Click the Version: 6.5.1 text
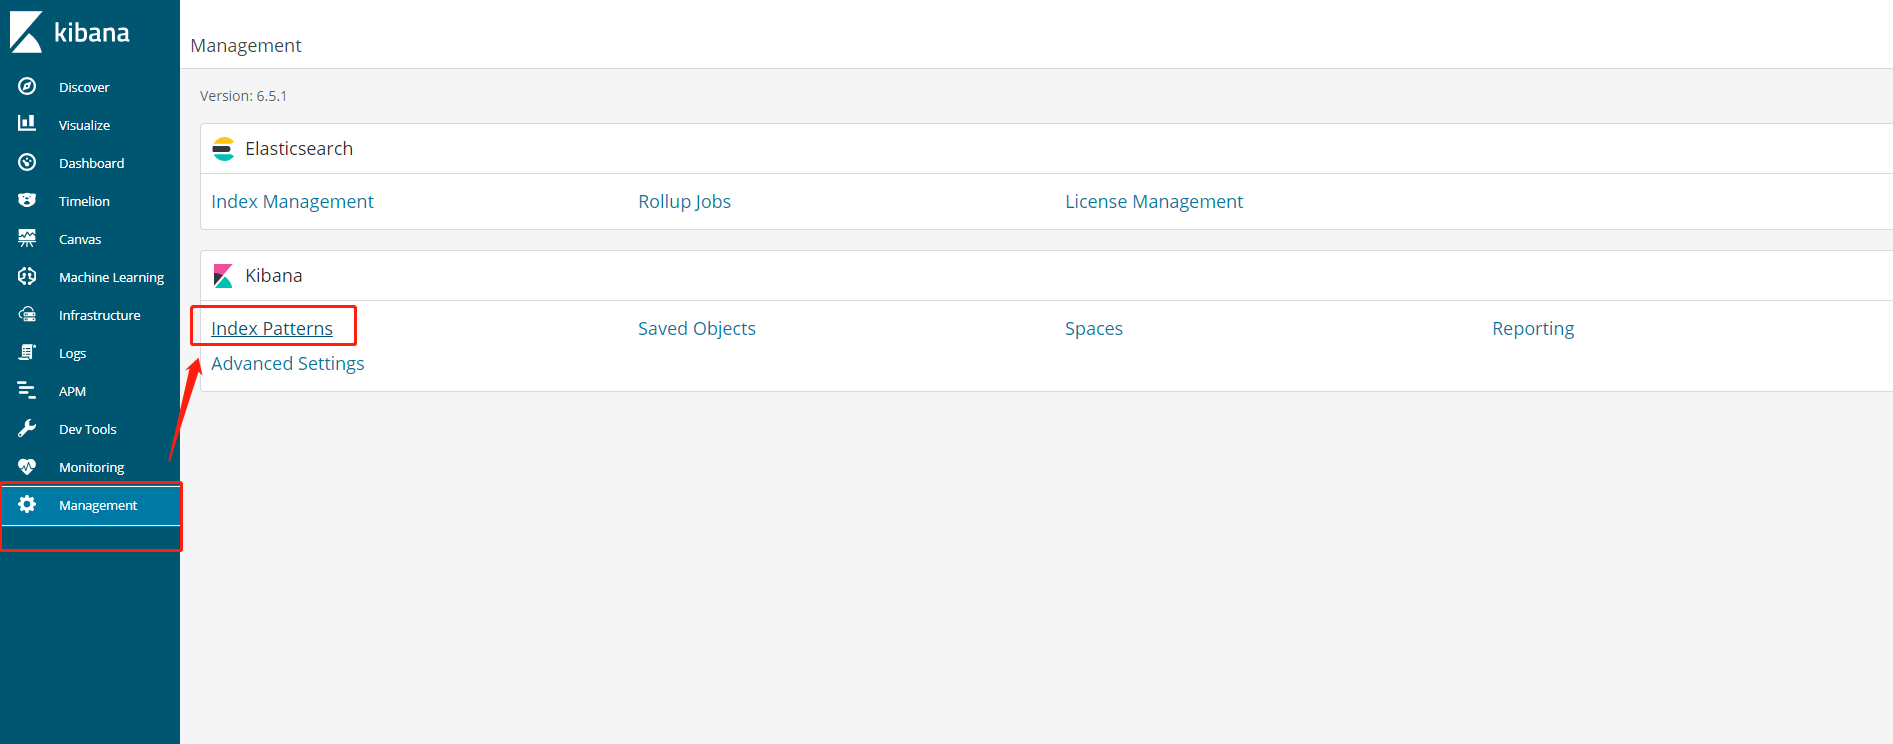1893x744 pixels. point(243,96)
